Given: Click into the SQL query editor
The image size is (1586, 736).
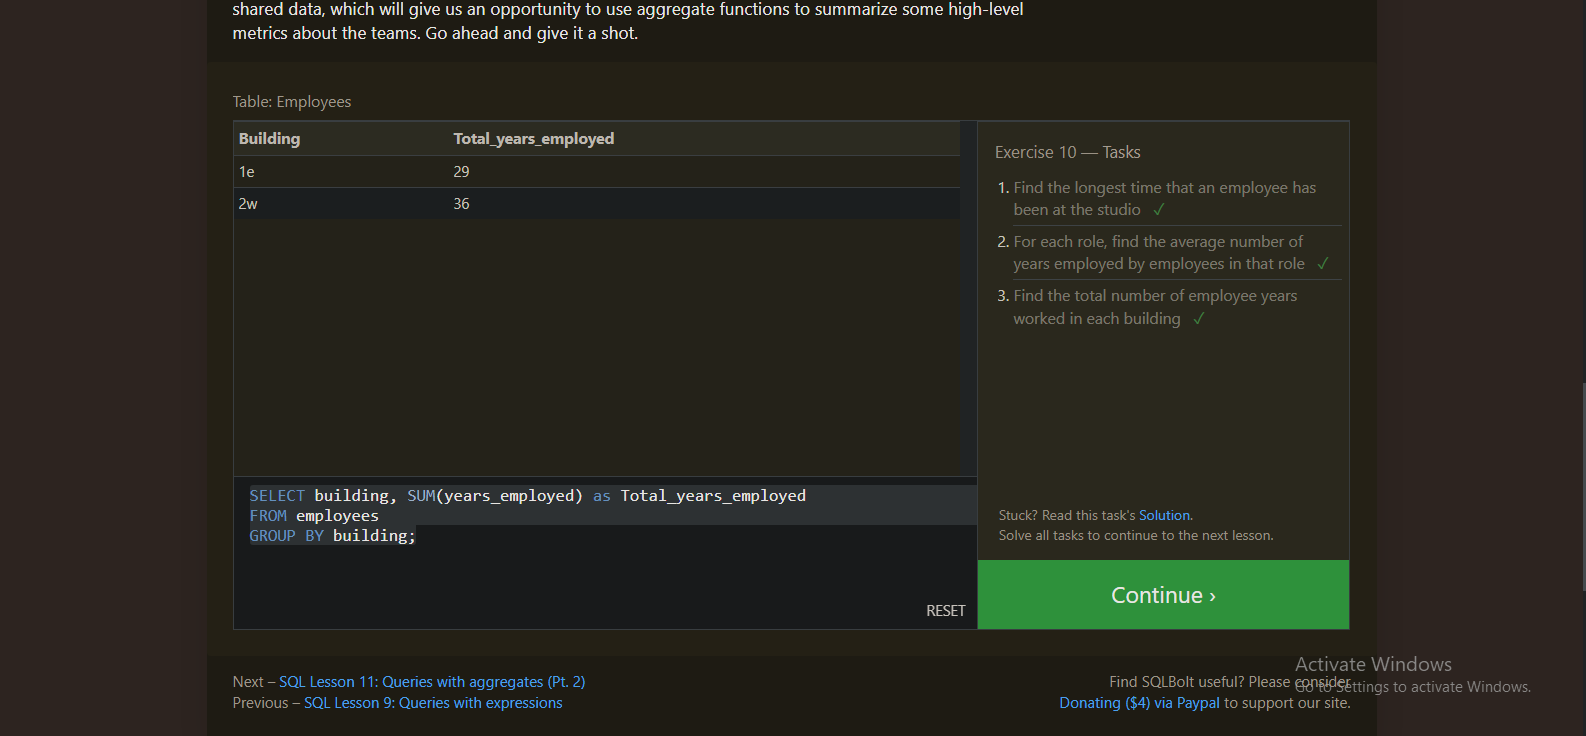Looking at the screenshot, I should point(605,553).
